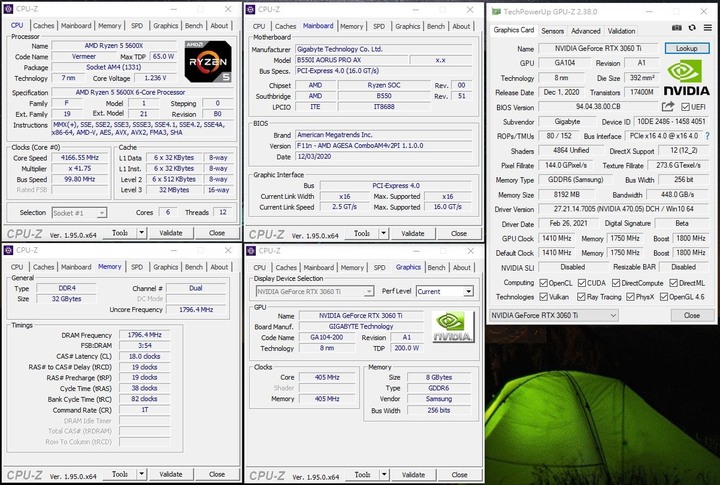The height and width of the screenshot is (485, 720).
Task: Click the Driver Version field in GPU-Z
Action: pos(623,209)
